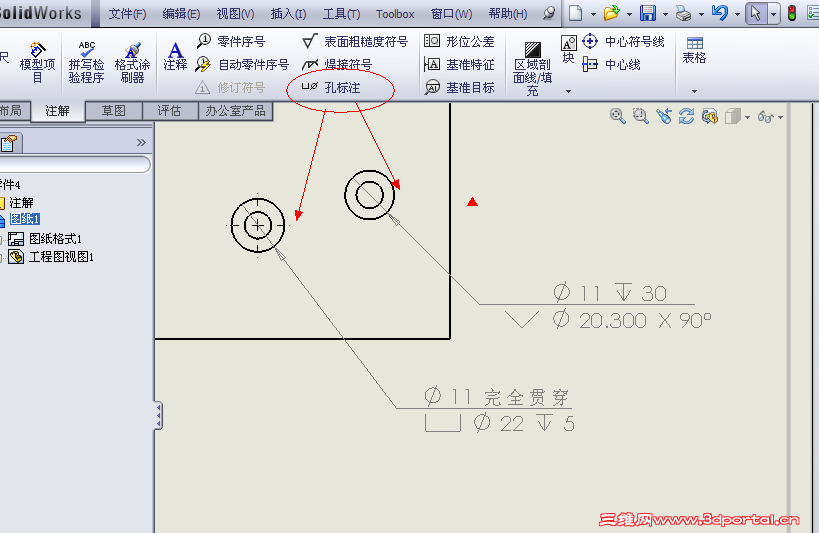Create a new document
819x533 pixels.
576,13
